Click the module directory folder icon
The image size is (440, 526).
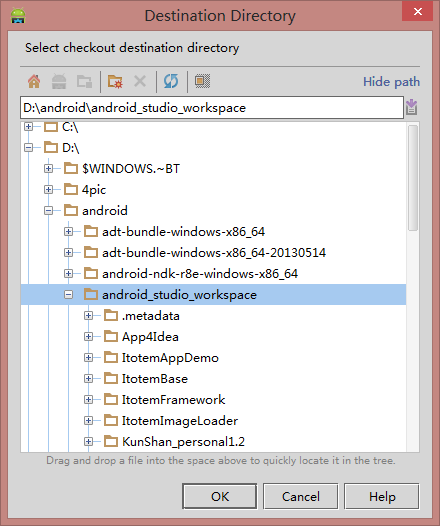(x=84, y=81)
